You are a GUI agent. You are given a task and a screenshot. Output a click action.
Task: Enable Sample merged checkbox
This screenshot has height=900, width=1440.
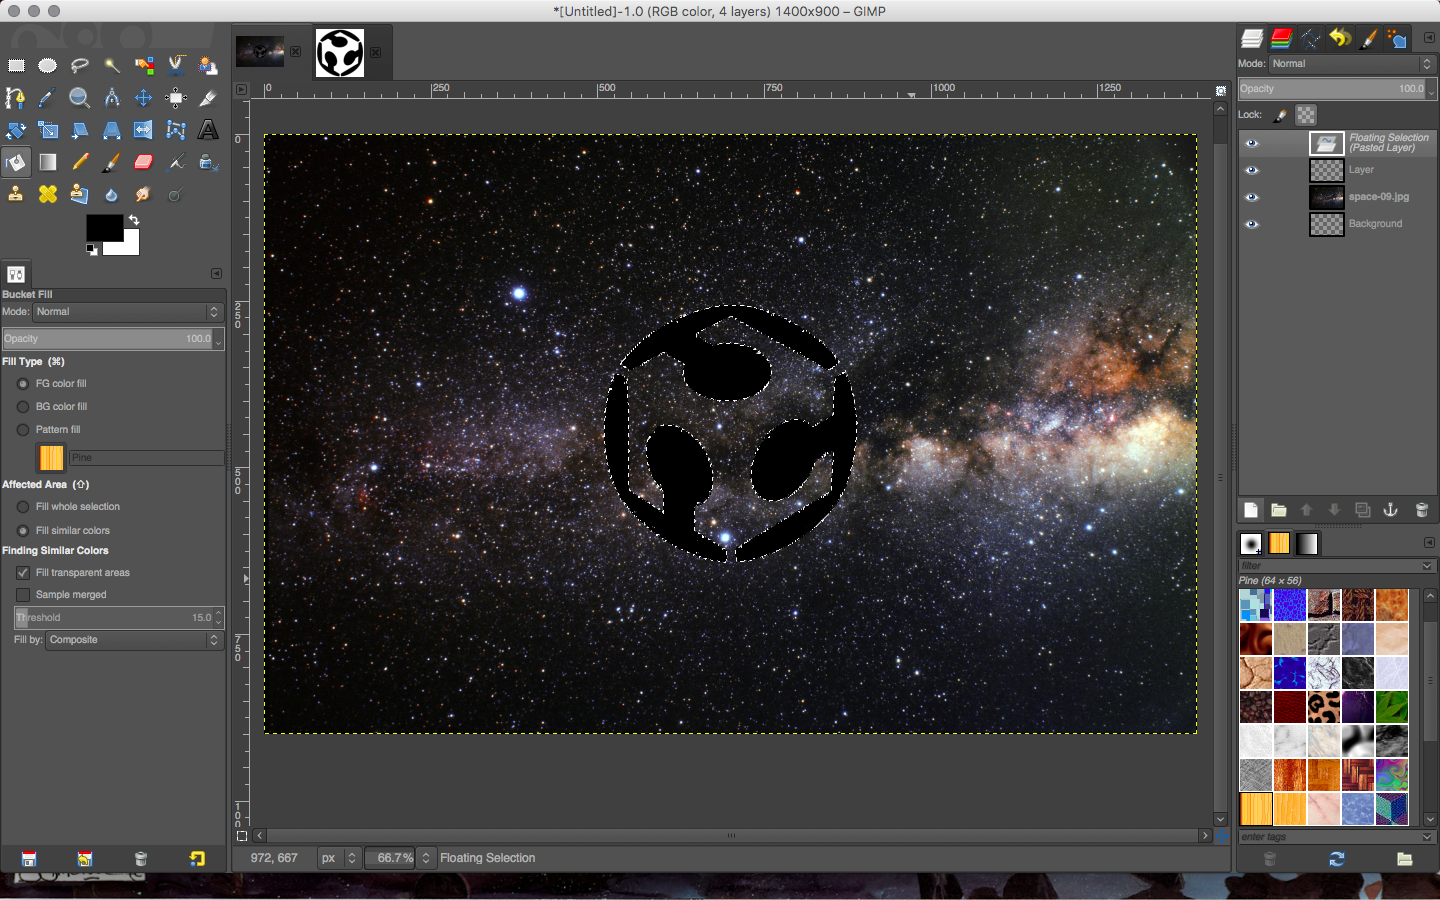coord(23,595)
